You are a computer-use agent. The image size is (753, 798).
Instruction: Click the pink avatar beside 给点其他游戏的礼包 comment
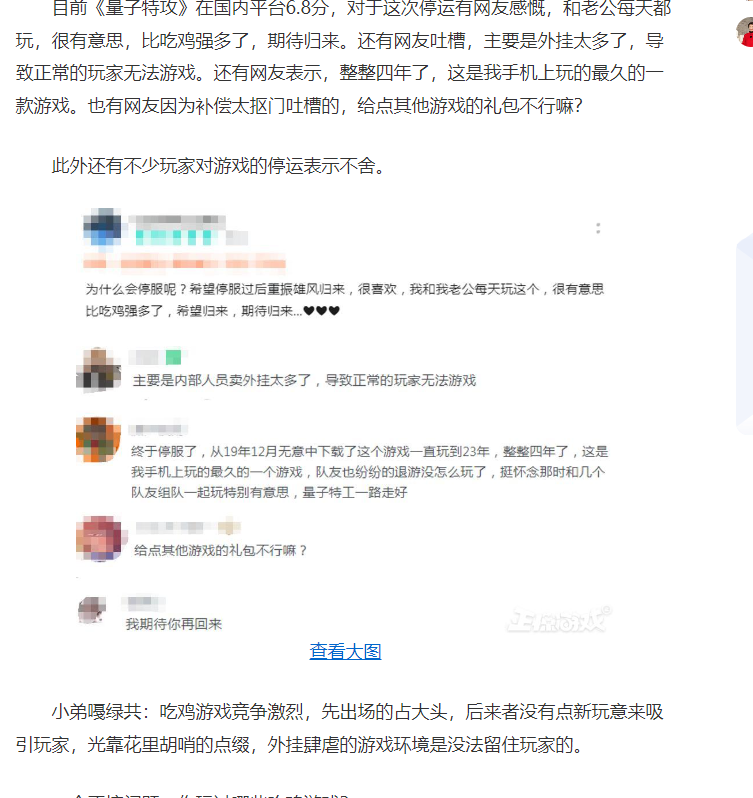point(99,538)
